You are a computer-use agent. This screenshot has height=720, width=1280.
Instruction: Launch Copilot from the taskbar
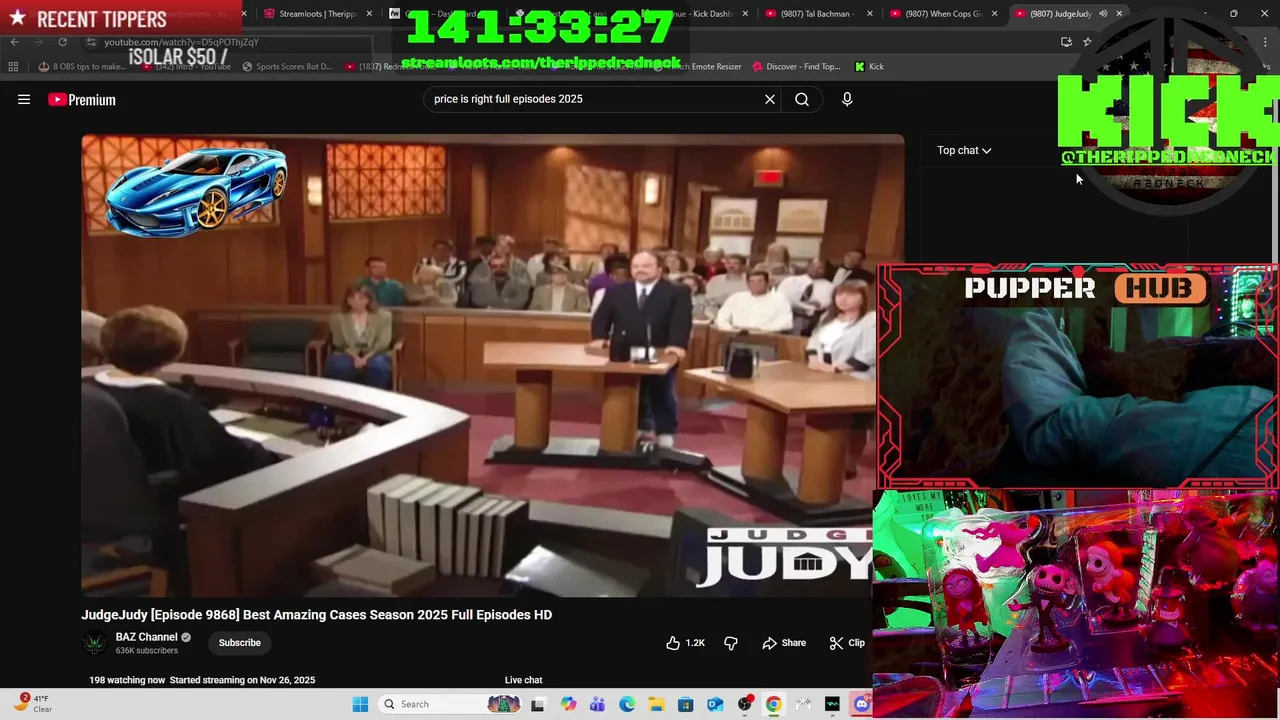568,704
